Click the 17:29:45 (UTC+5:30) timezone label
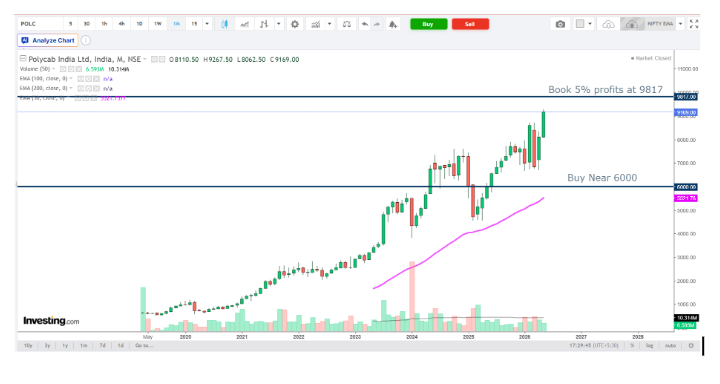This screenshot has width=720, height=384. 594,345
